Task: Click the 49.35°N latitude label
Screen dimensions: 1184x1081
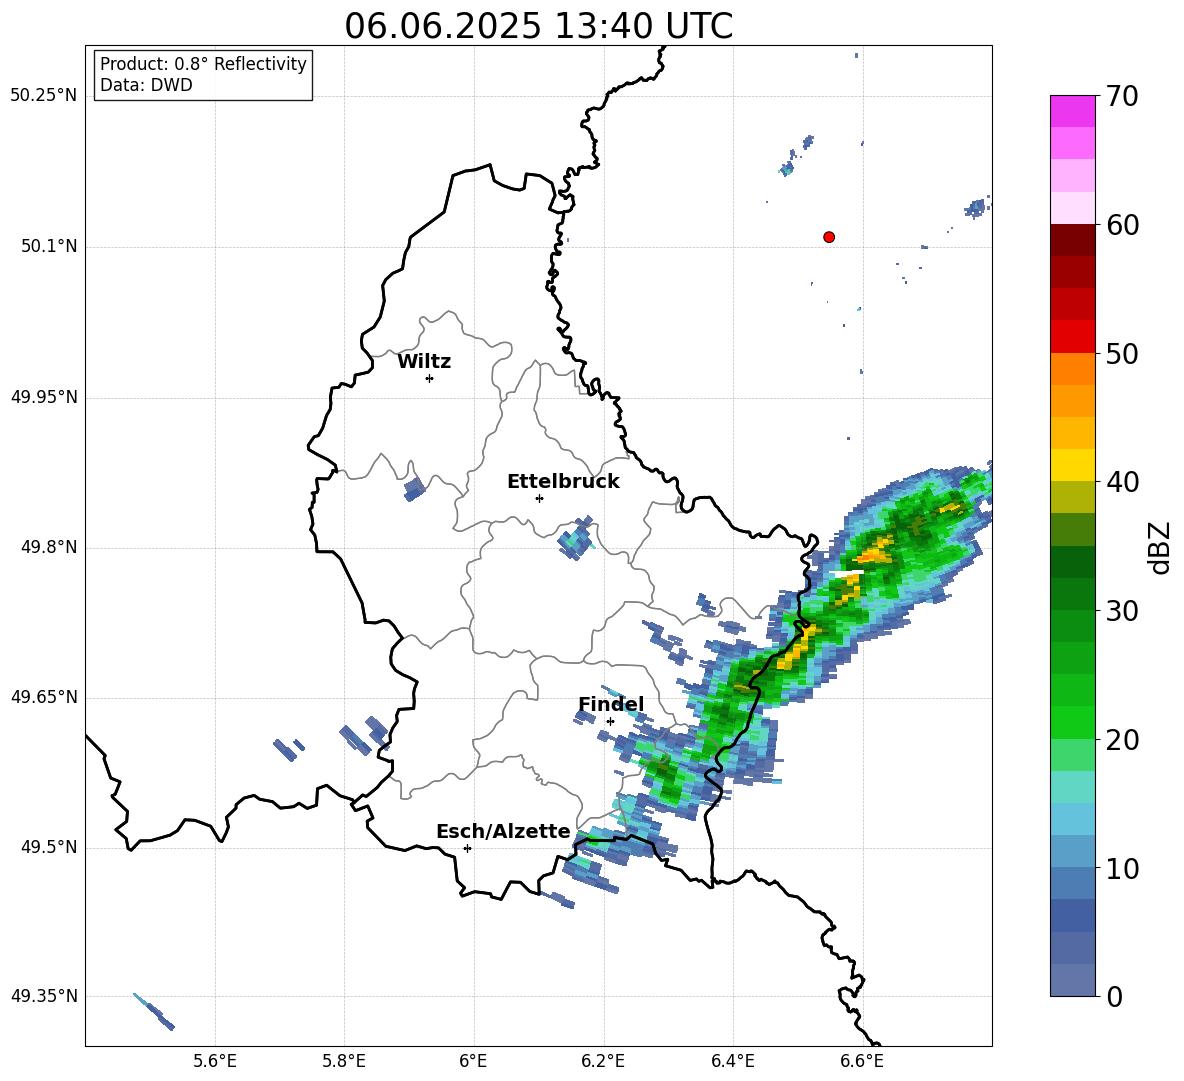Action: [x=44, y=996]
